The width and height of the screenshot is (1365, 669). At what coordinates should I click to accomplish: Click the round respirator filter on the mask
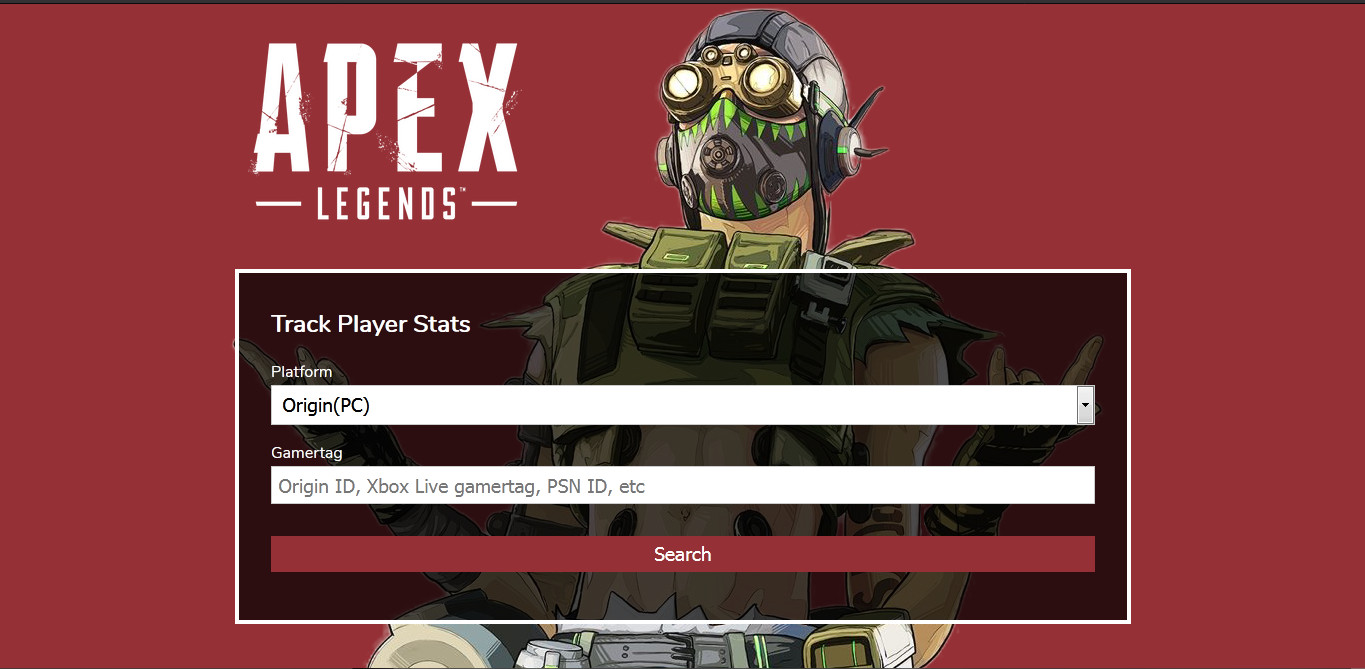pos(716,157)
